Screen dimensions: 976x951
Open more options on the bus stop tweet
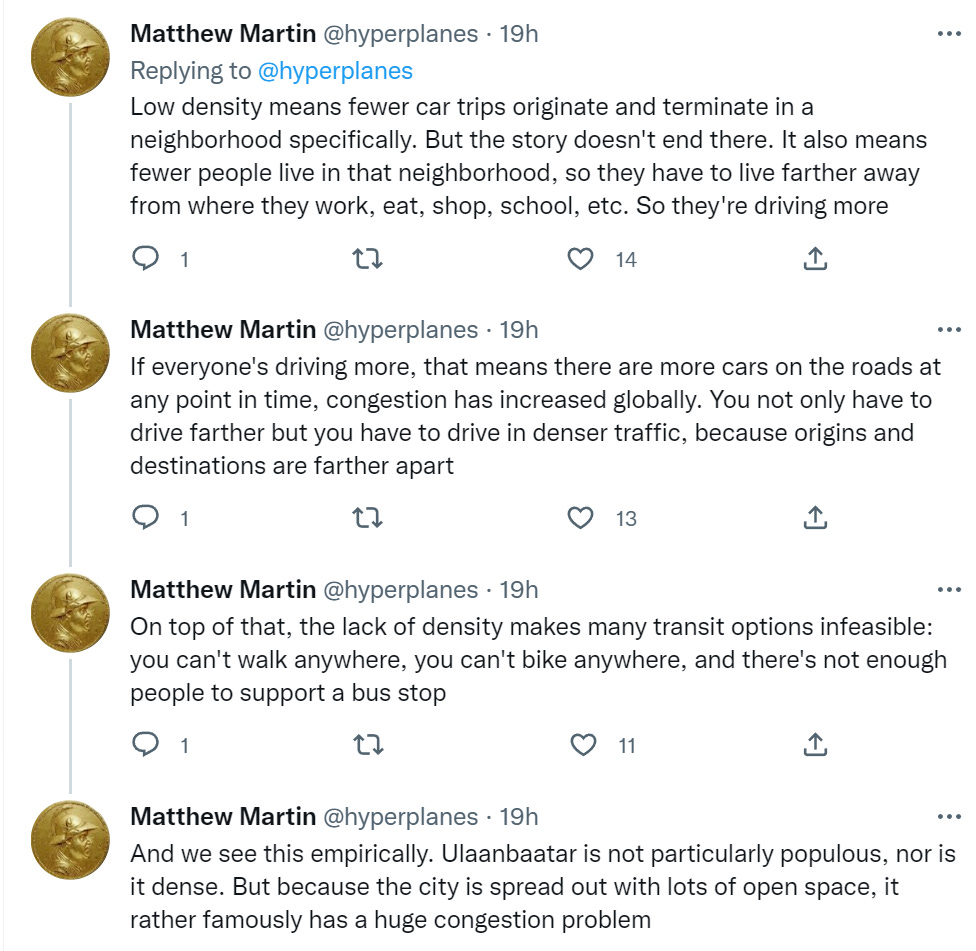(x=947, y=590)
